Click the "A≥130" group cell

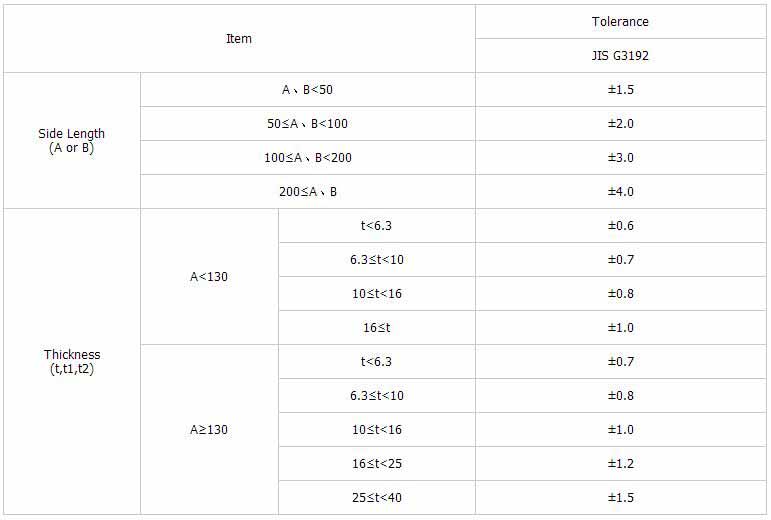pos(209,430)
